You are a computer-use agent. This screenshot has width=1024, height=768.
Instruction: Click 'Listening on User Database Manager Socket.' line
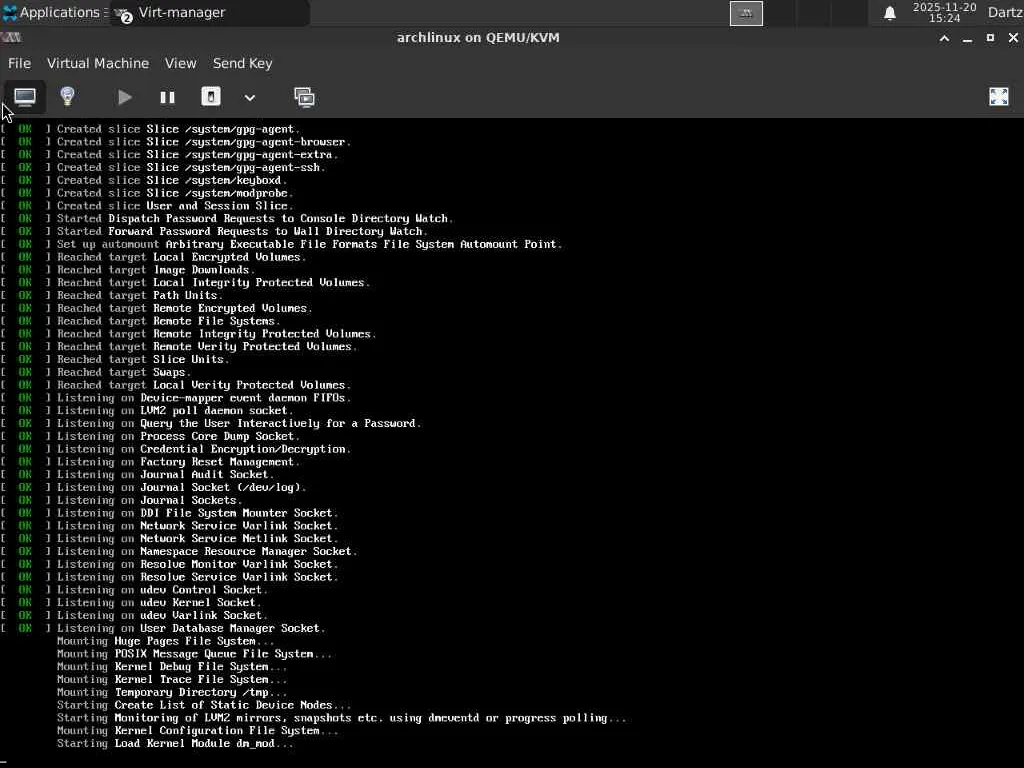click(x=191, y=628)
